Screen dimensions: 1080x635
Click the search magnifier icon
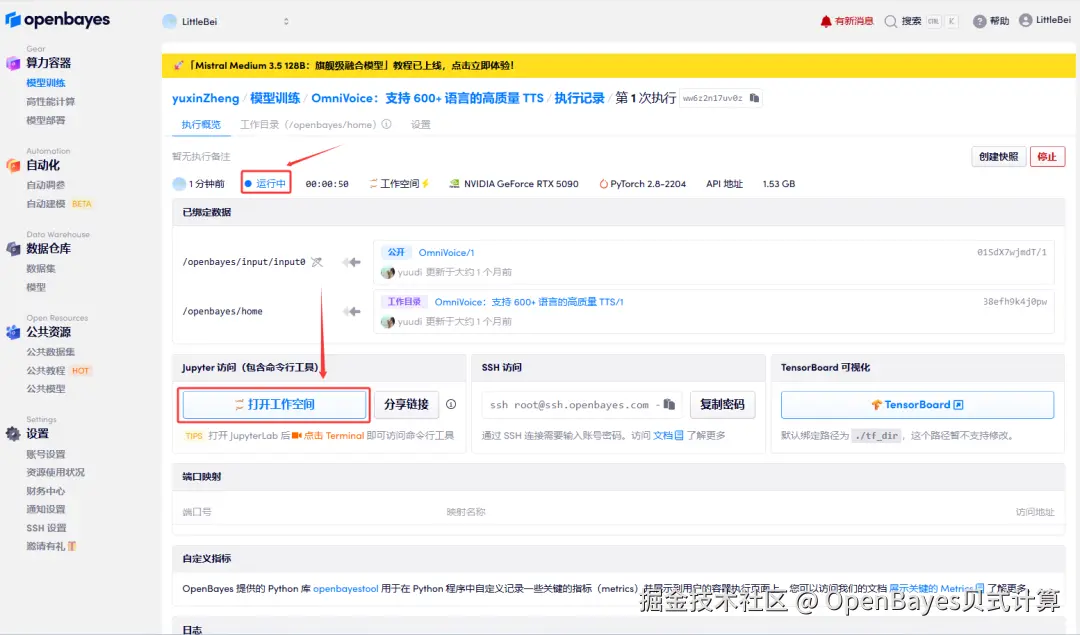pos(891,21)
